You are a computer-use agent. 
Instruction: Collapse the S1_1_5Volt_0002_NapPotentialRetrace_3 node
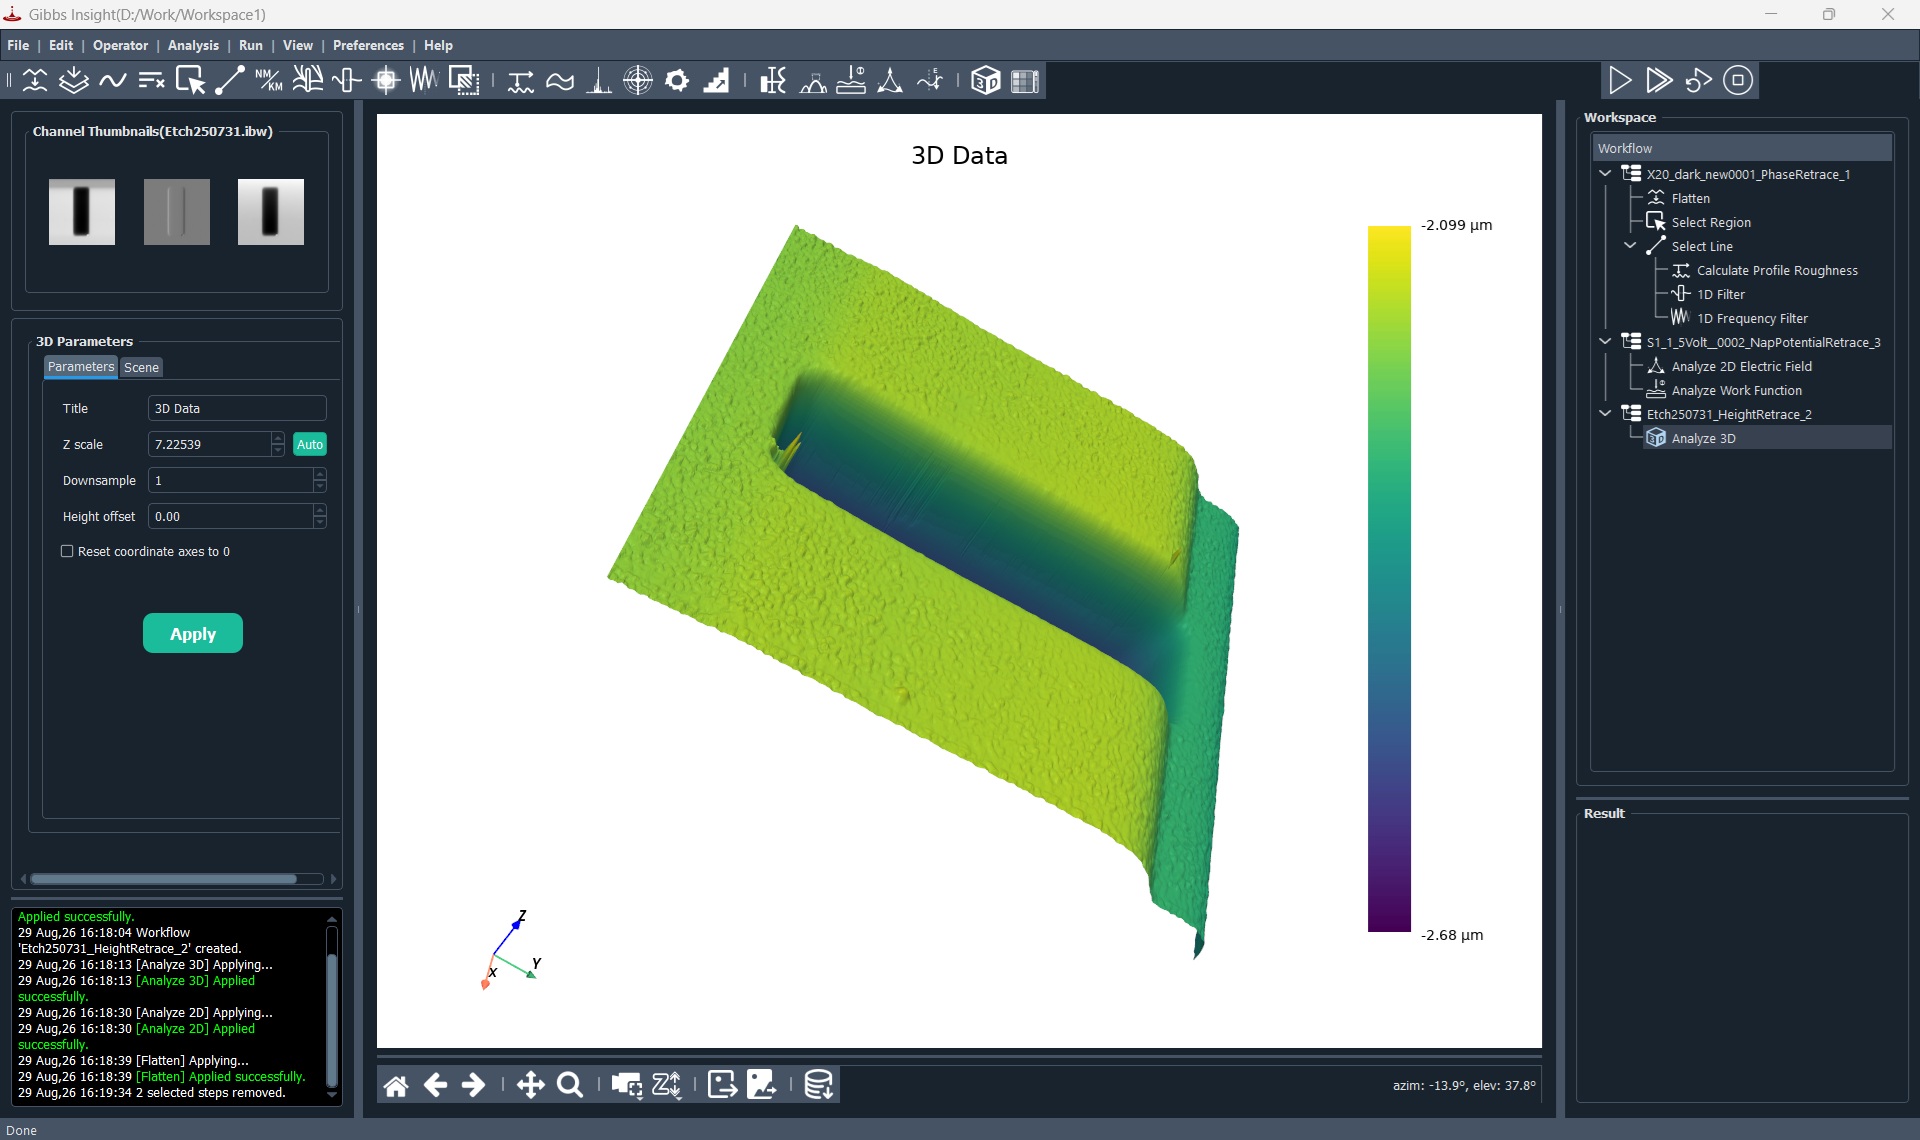coord(1606,342)
